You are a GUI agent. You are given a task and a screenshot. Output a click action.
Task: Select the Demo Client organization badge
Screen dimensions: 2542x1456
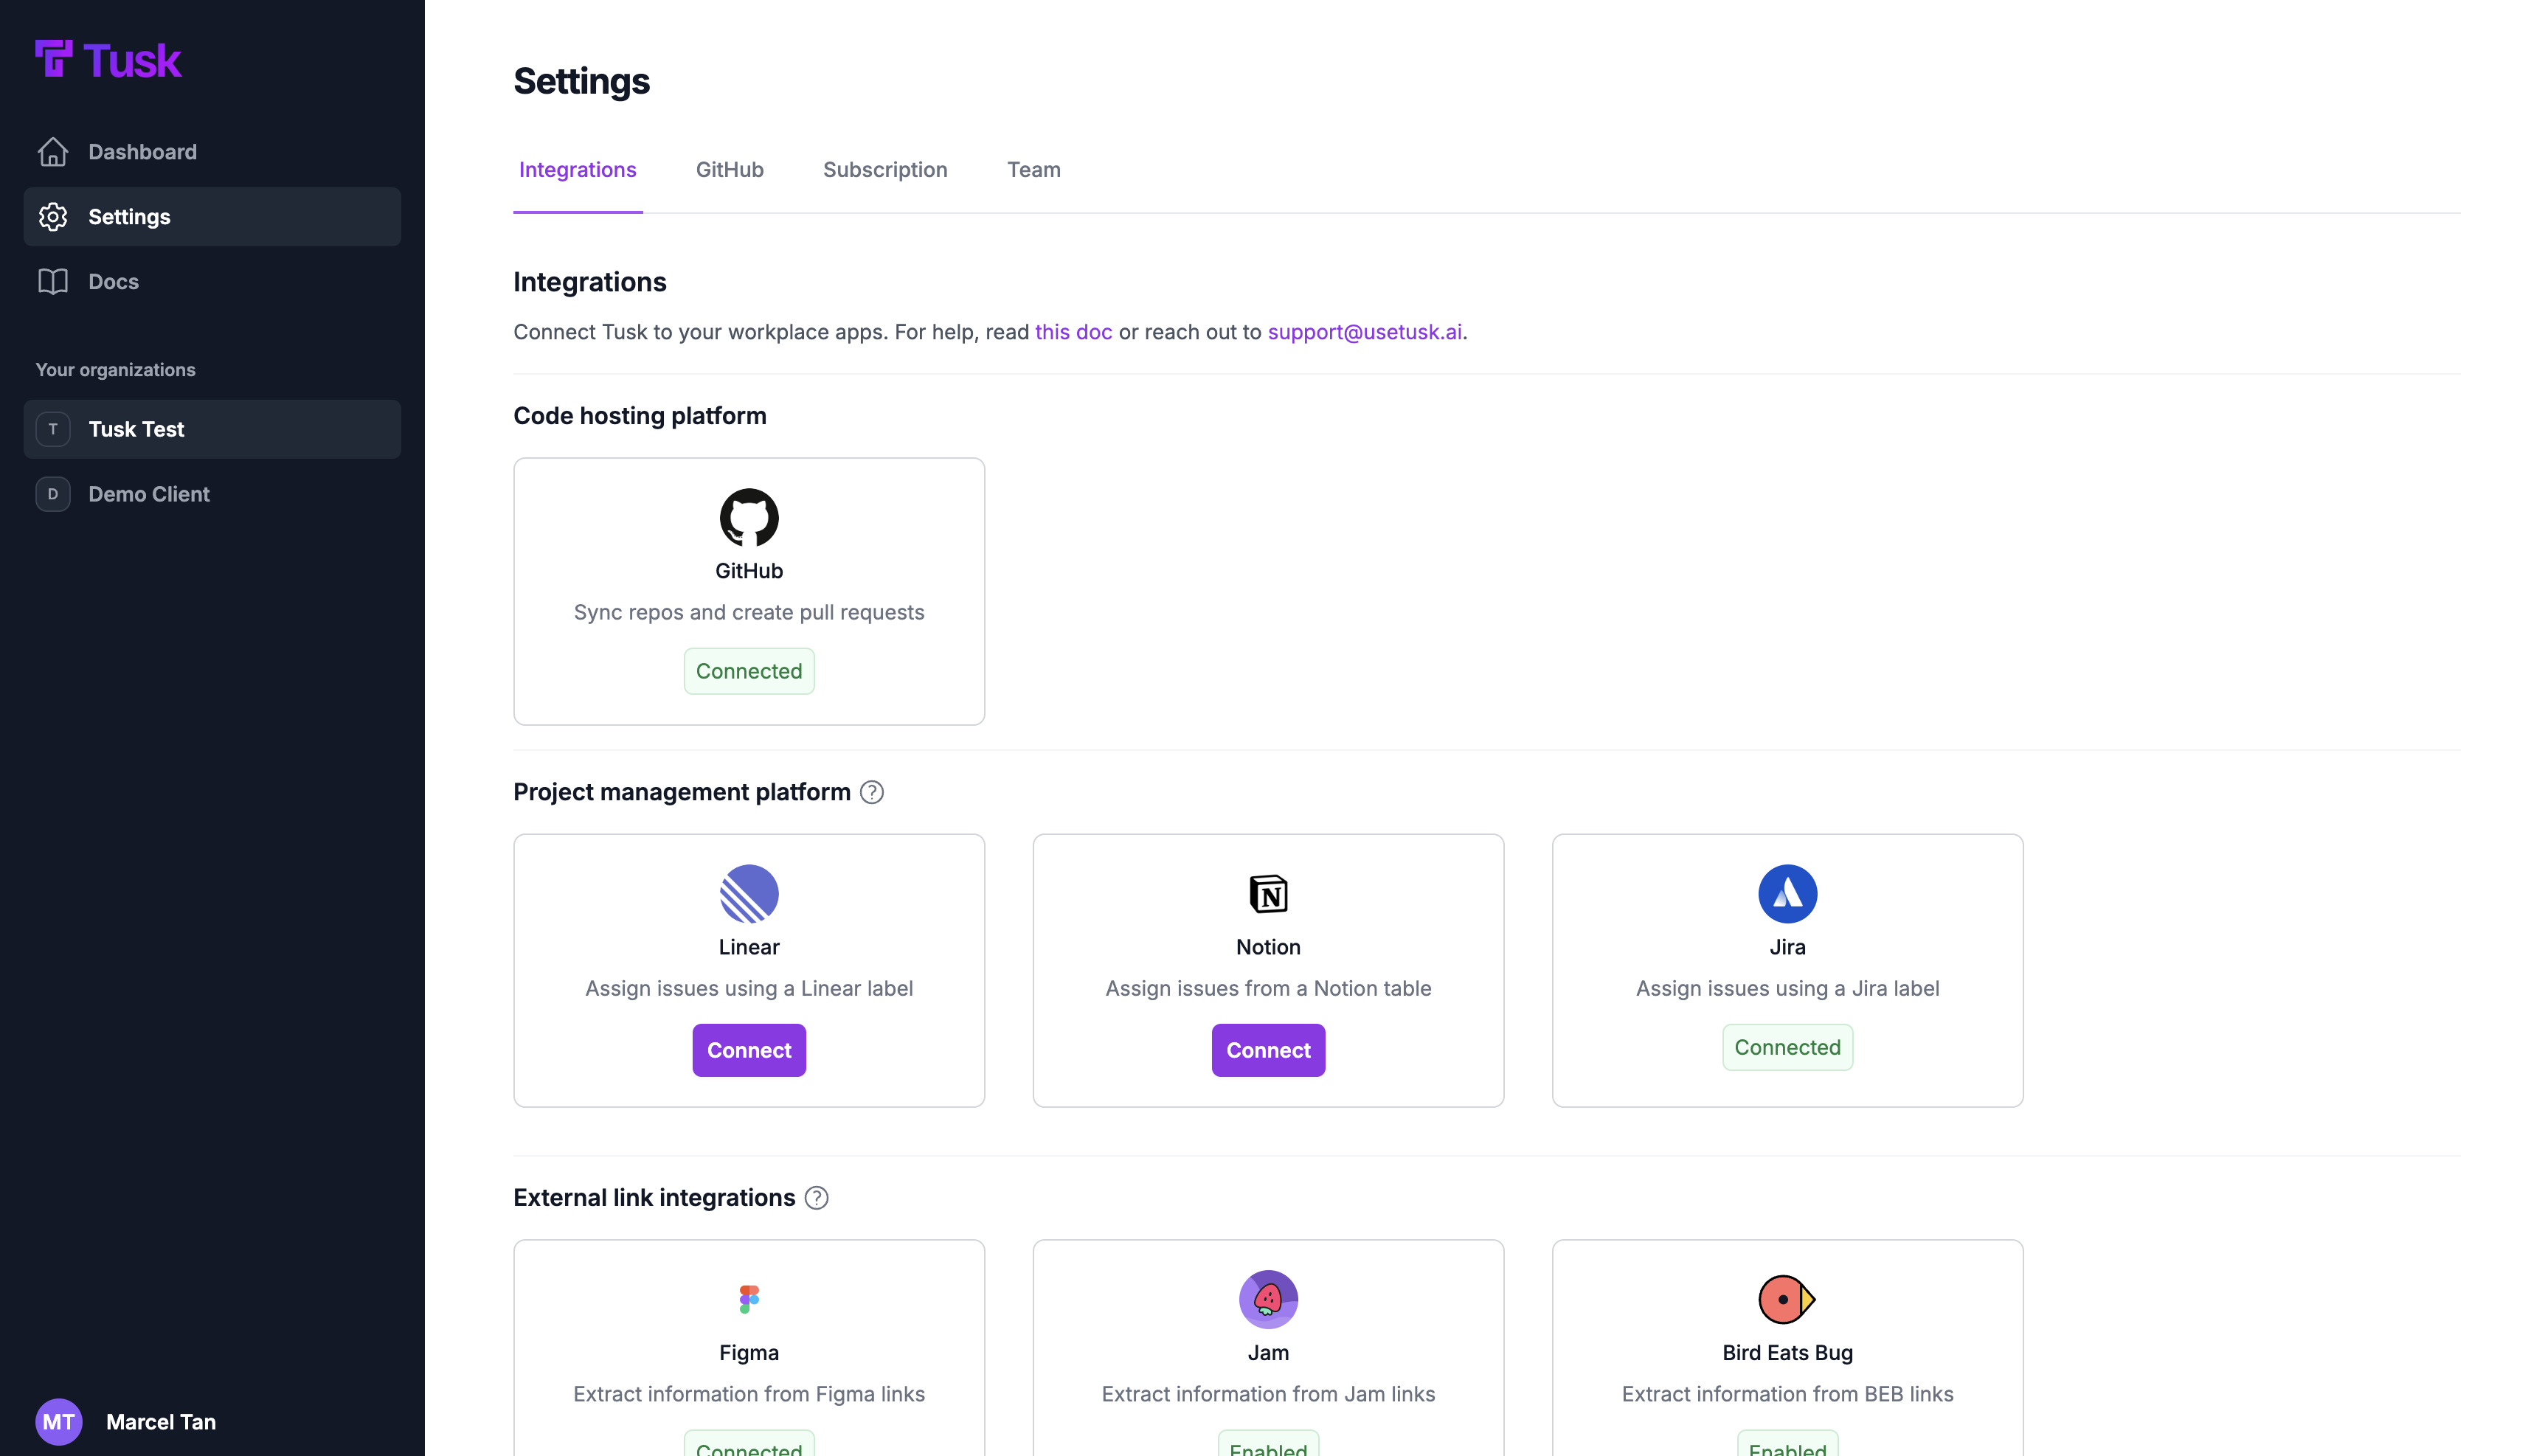coord(53,494)
